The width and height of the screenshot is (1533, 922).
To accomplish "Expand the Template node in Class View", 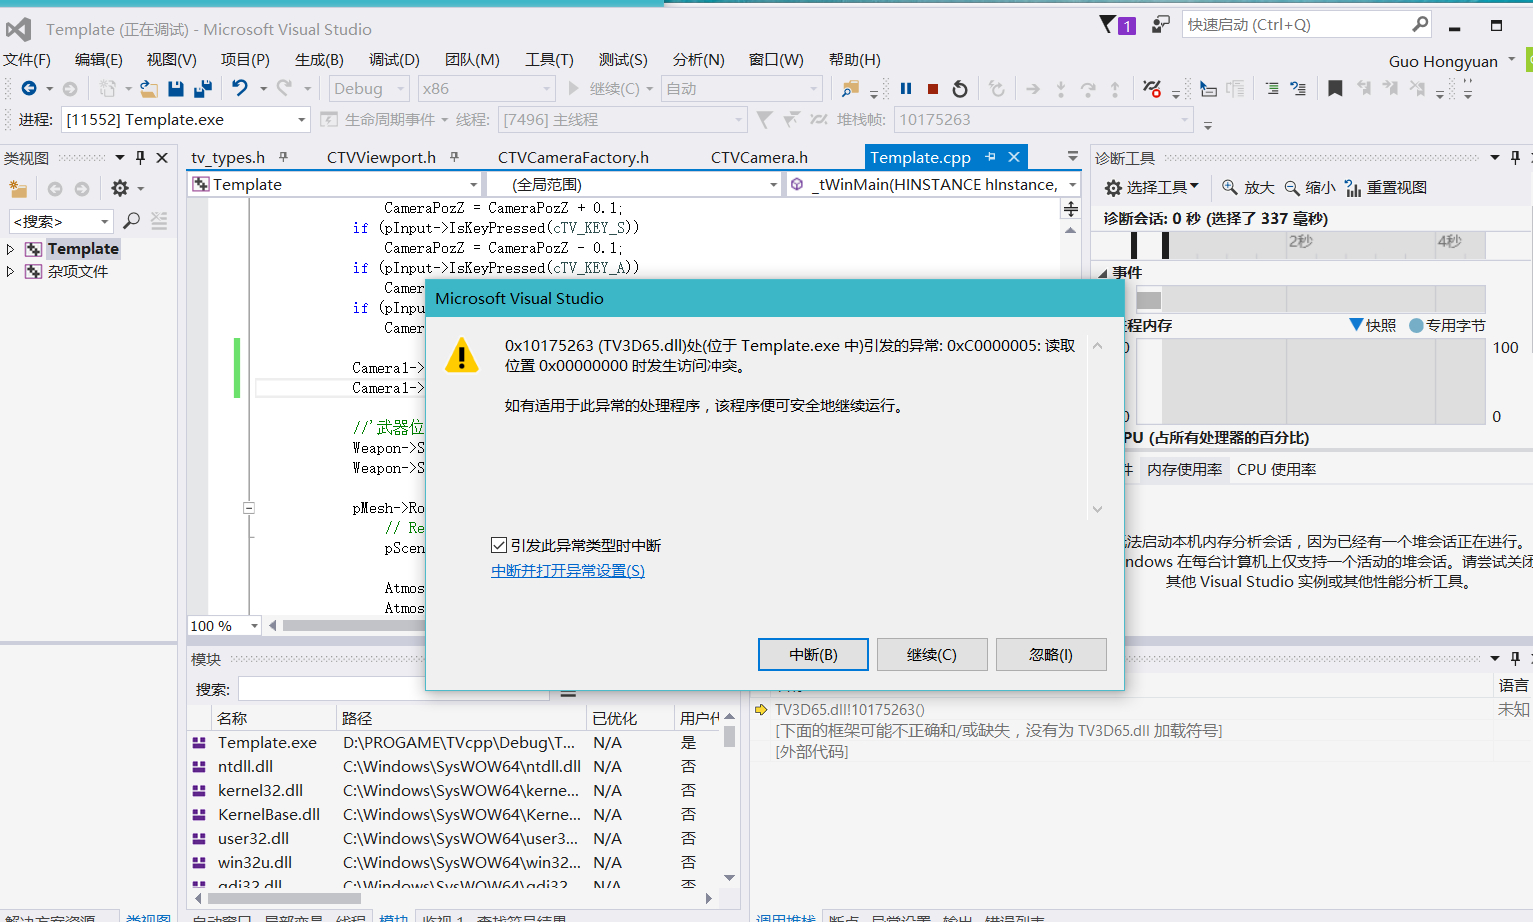I will 10,249.
